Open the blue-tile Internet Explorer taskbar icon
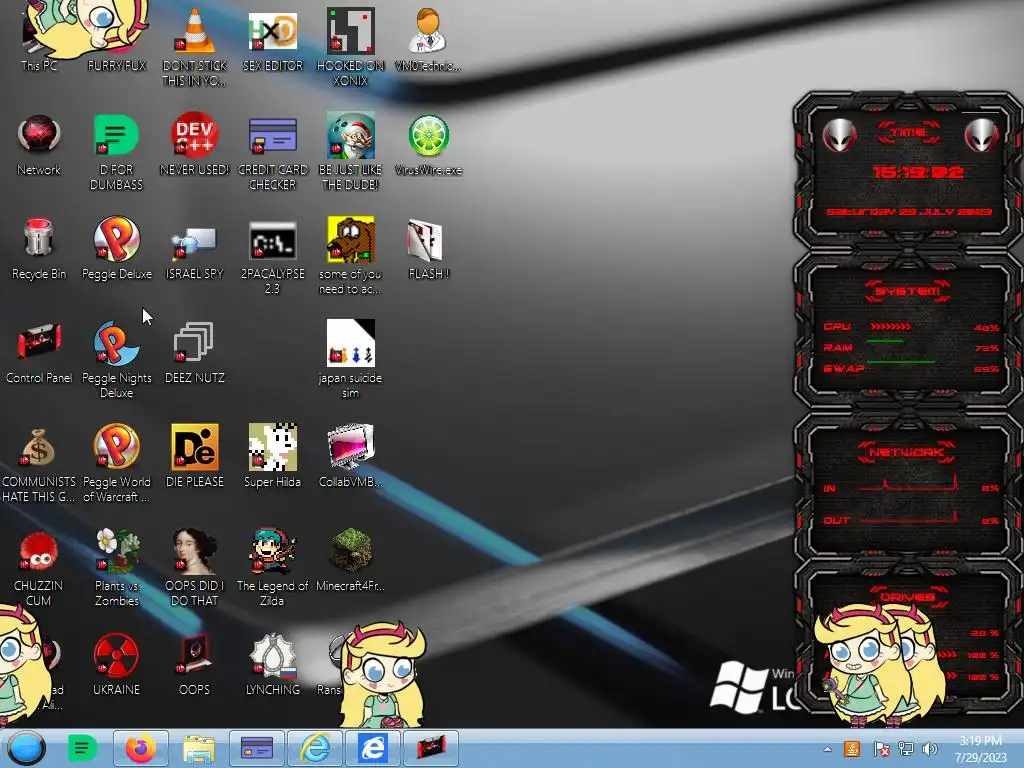 pyautogui.click(x=373, y=748)
